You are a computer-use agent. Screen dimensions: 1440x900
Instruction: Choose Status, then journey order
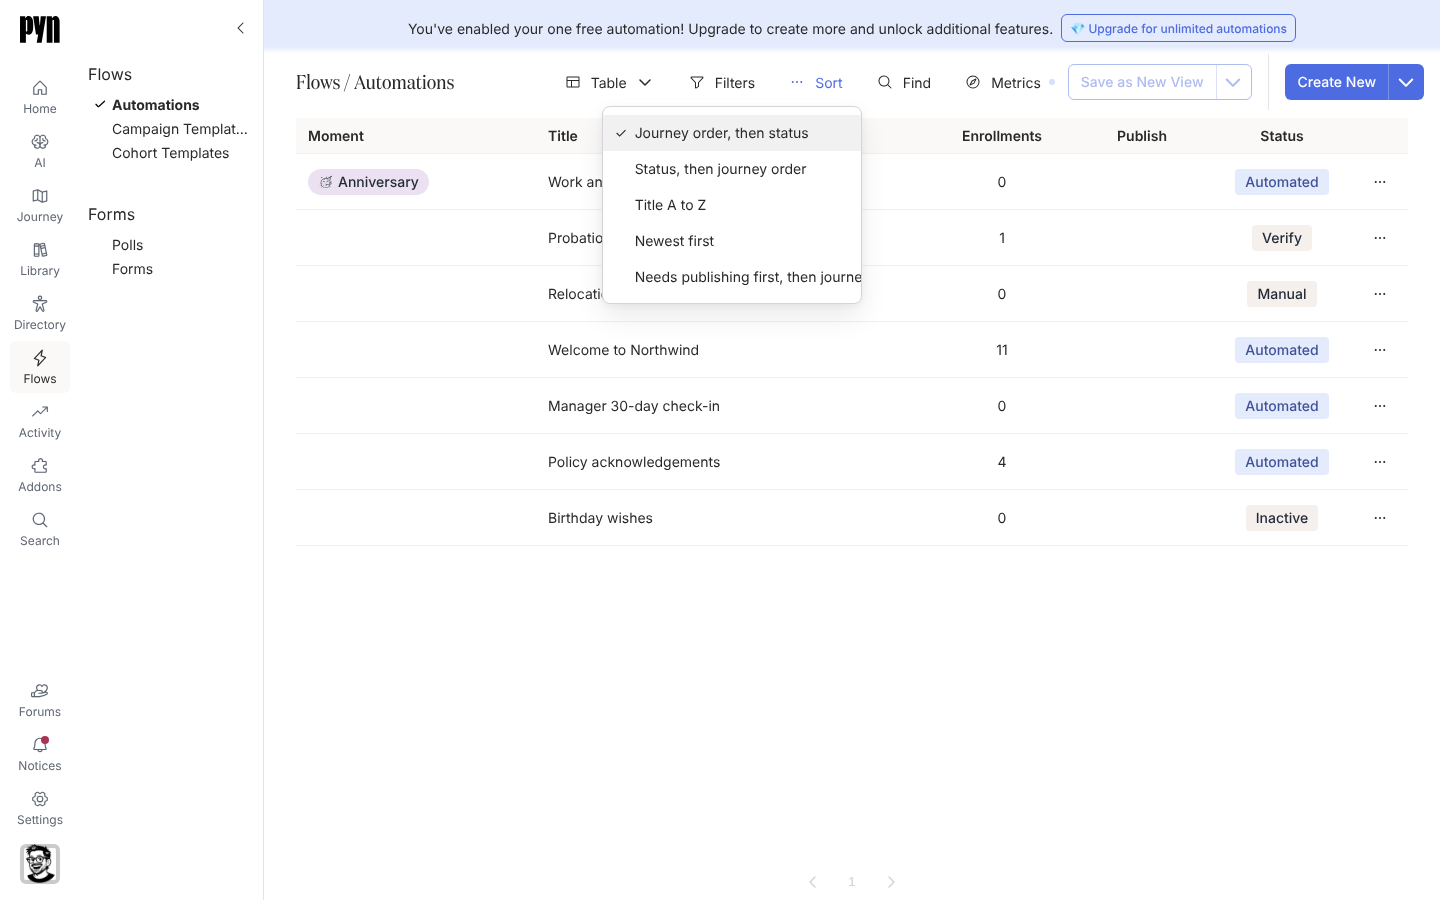732,169
